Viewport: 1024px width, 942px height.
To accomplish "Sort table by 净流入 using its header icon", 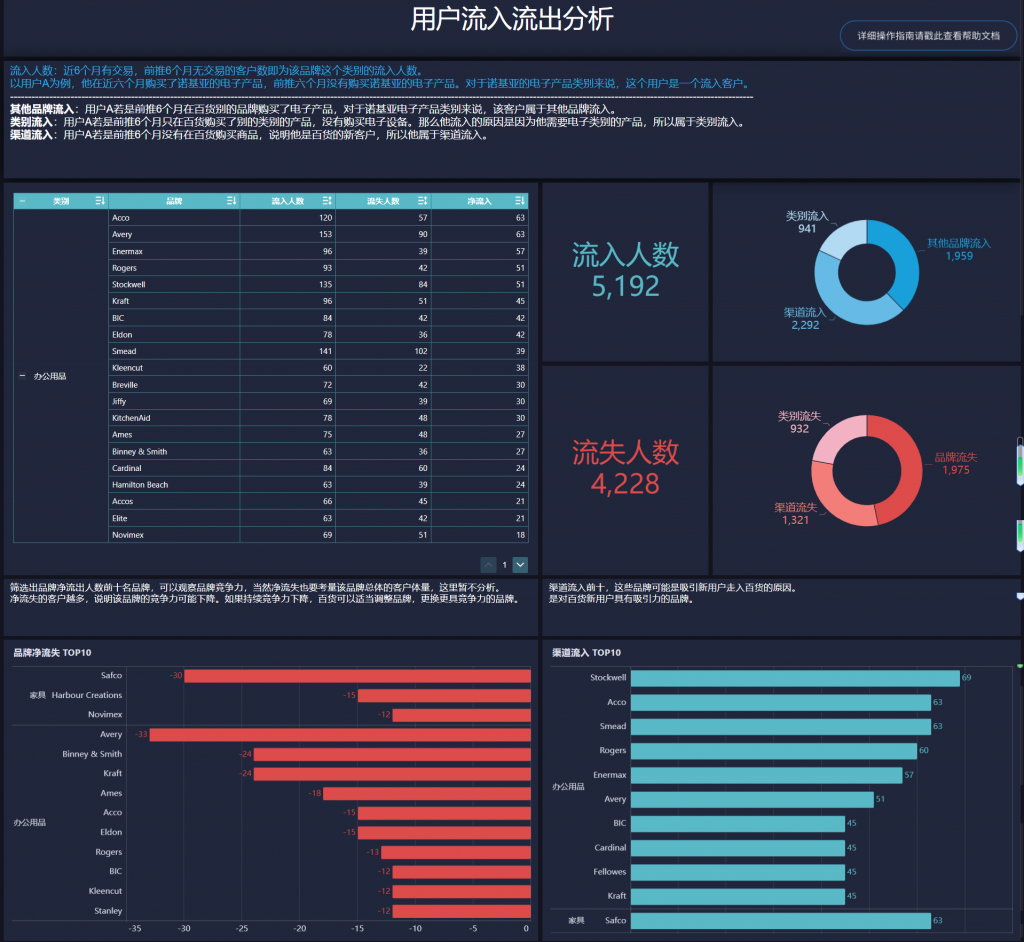I will pyautogui.click(x=519, y=201).
